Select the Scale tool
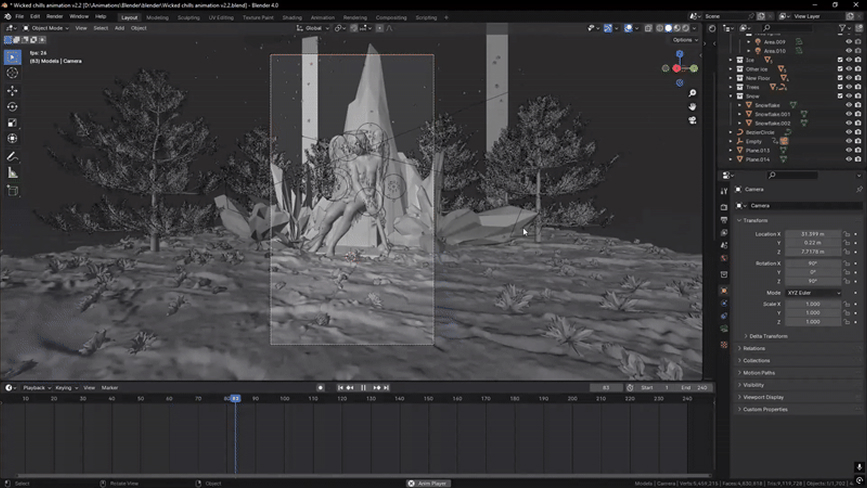The width and height of the screenshot is (867, 488). [x=12, y=122]
